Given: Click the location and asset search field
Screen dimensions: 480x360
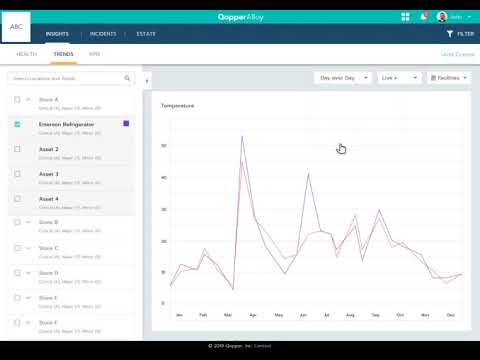Looking at the screenshot, I should pyautogui.click(x=71, y=78).
